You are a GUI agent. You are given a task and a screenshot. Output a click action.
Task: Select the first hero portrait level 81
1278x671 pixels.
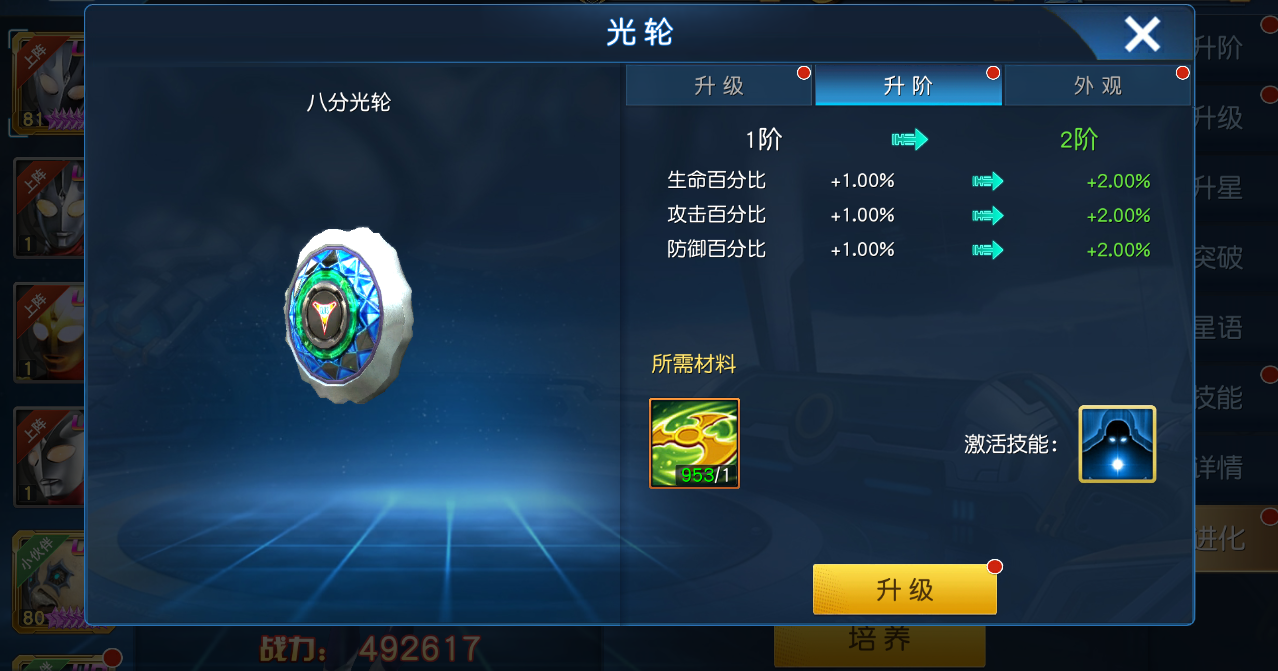point(48,86)
